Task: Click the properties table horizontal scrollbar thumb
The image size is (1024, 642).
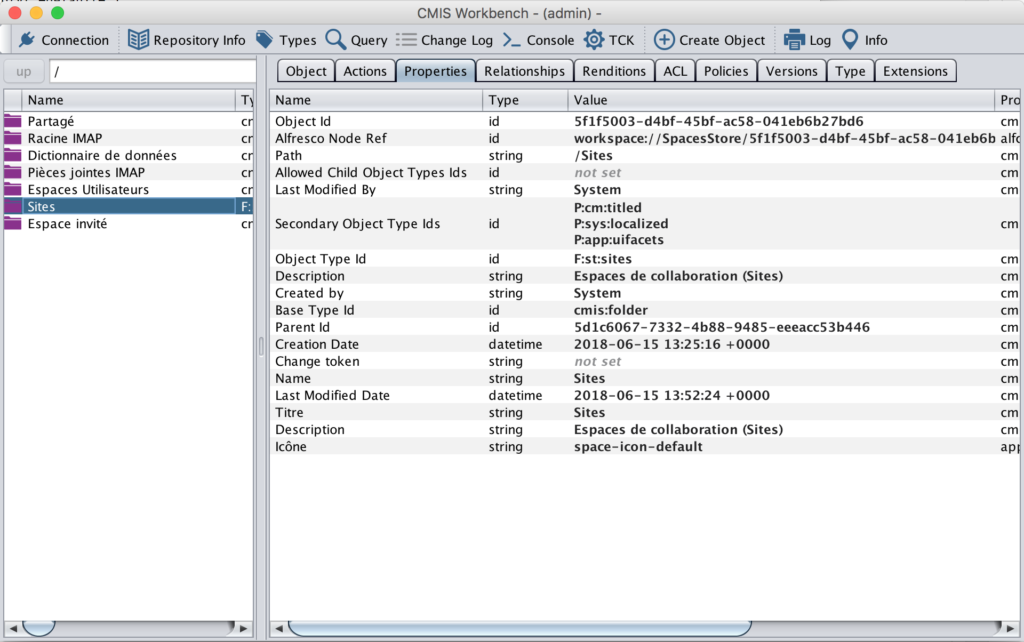Action: (x=519, y=628)
